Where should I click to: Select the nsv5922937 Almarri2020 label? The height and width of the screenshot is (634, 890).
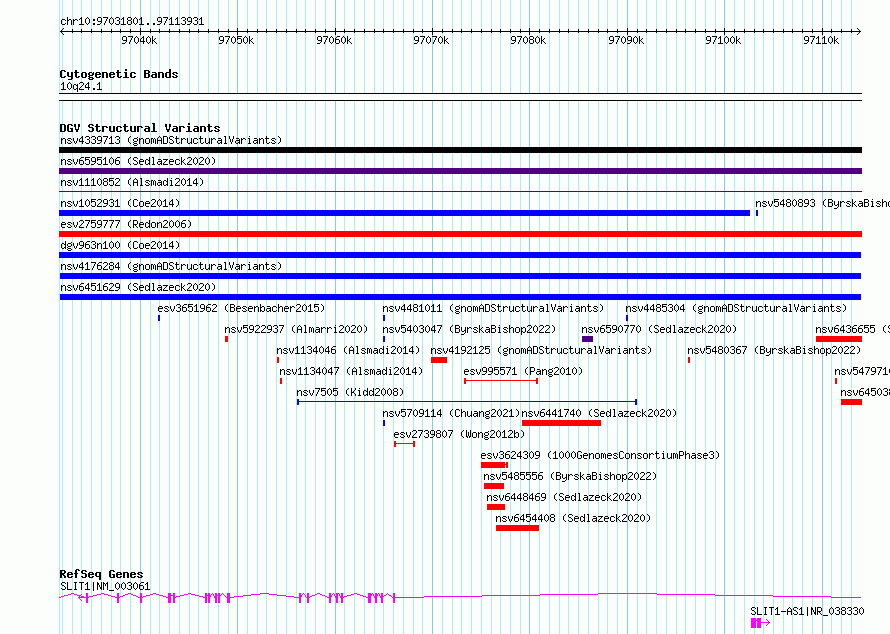(296, 329)
